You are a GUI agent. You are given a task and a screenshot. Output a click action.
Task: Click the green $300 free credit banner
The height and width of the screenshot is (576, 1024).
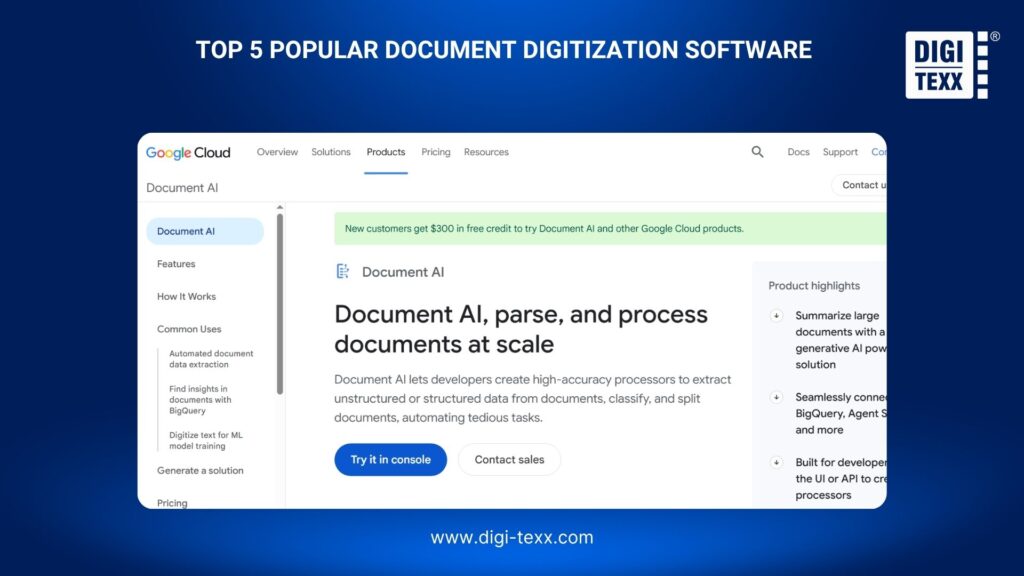(x=610, y=229)
